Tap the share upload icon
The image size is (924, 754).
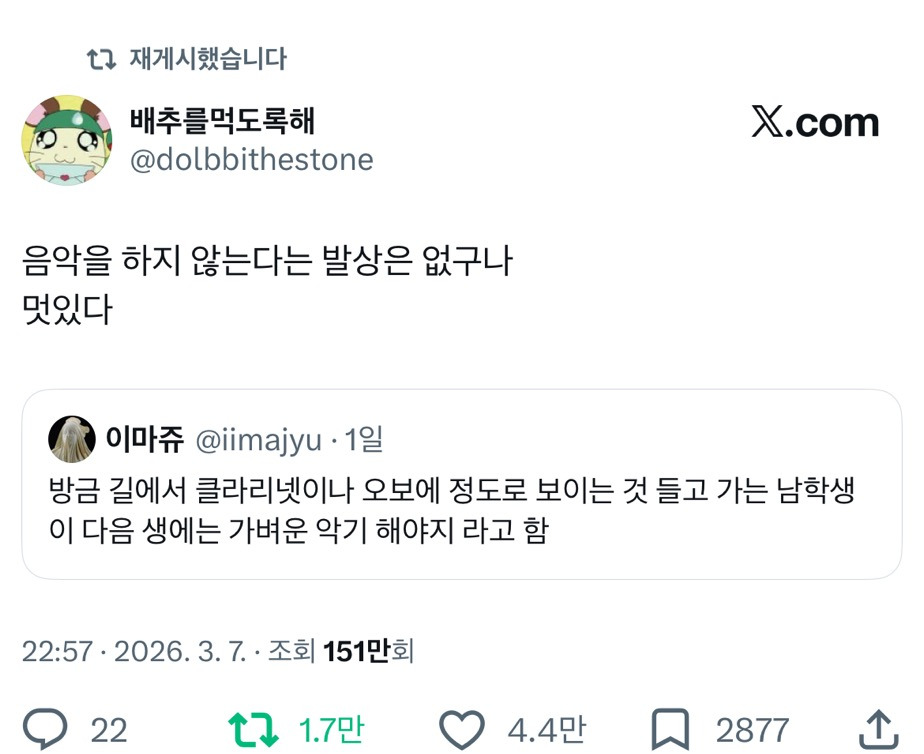(877, 728)
